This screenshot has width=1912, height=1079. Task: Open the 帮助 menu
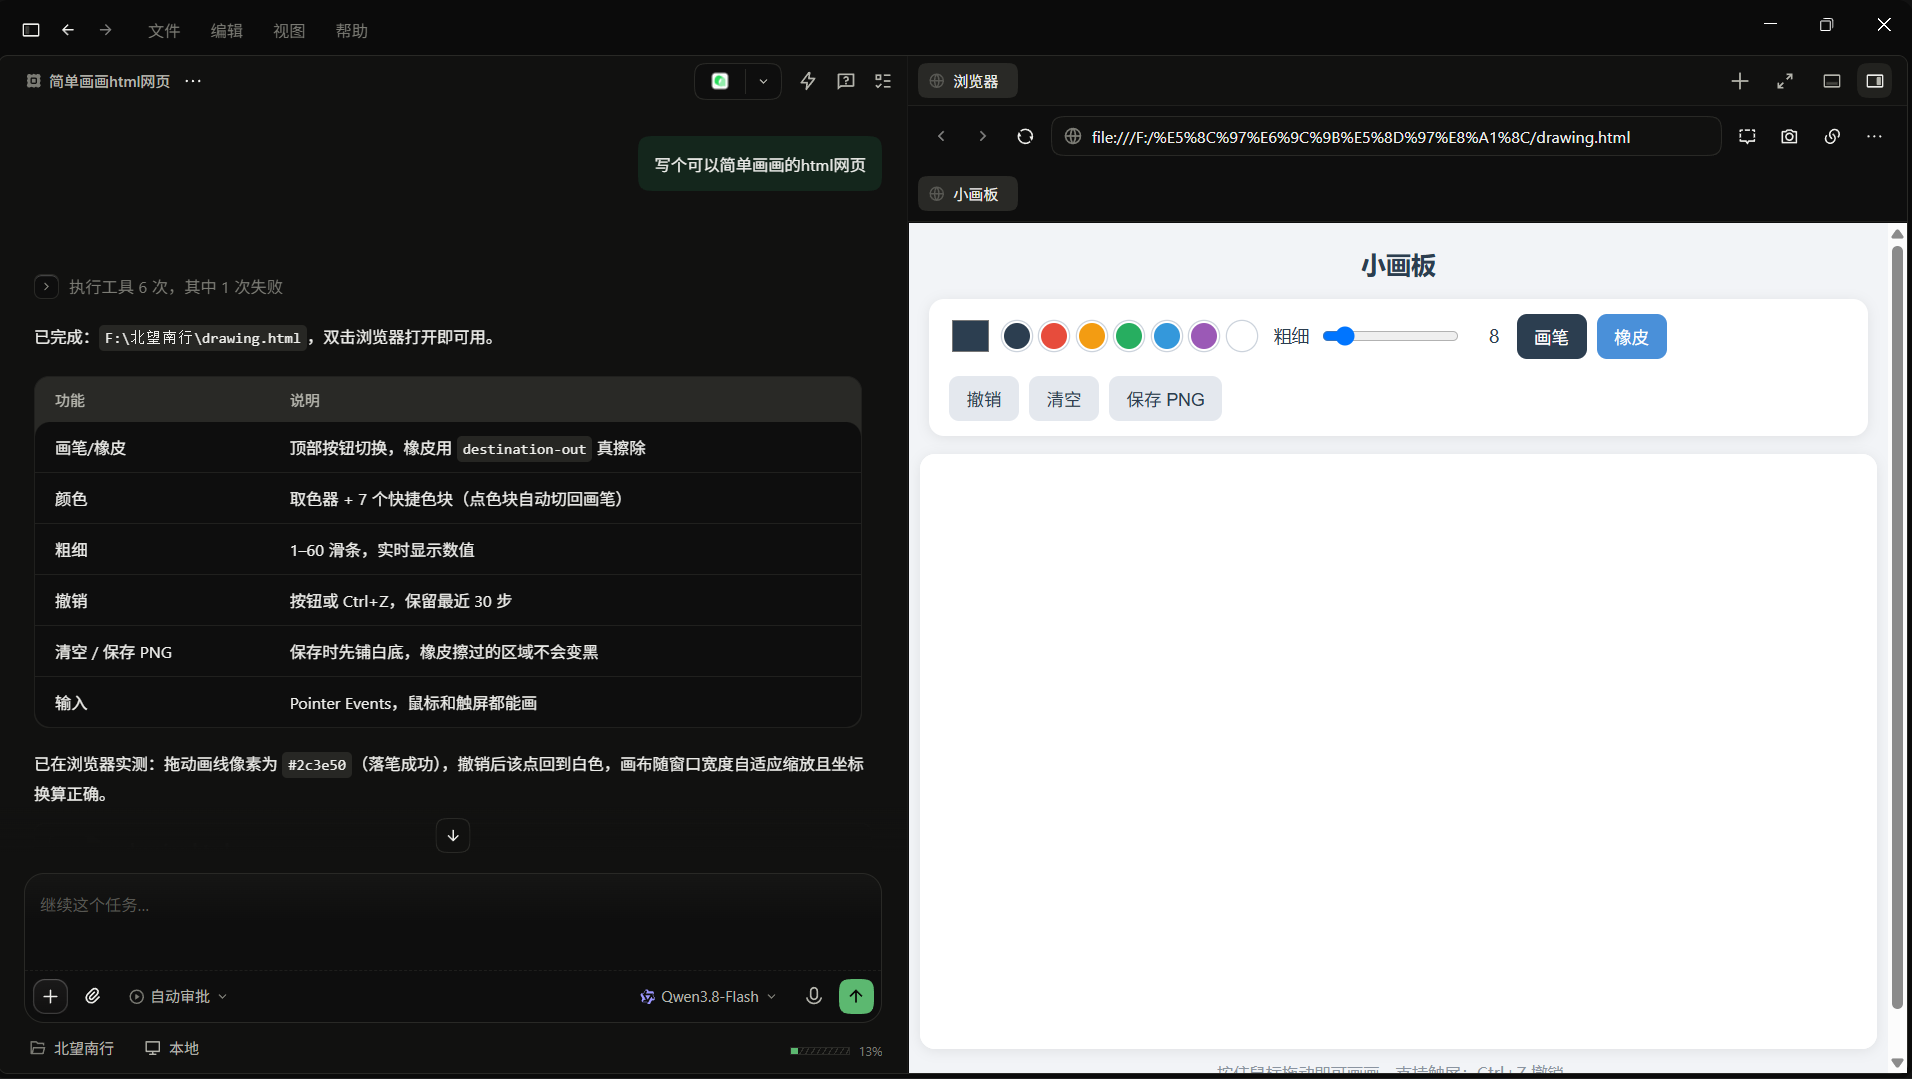pos(352,31)
